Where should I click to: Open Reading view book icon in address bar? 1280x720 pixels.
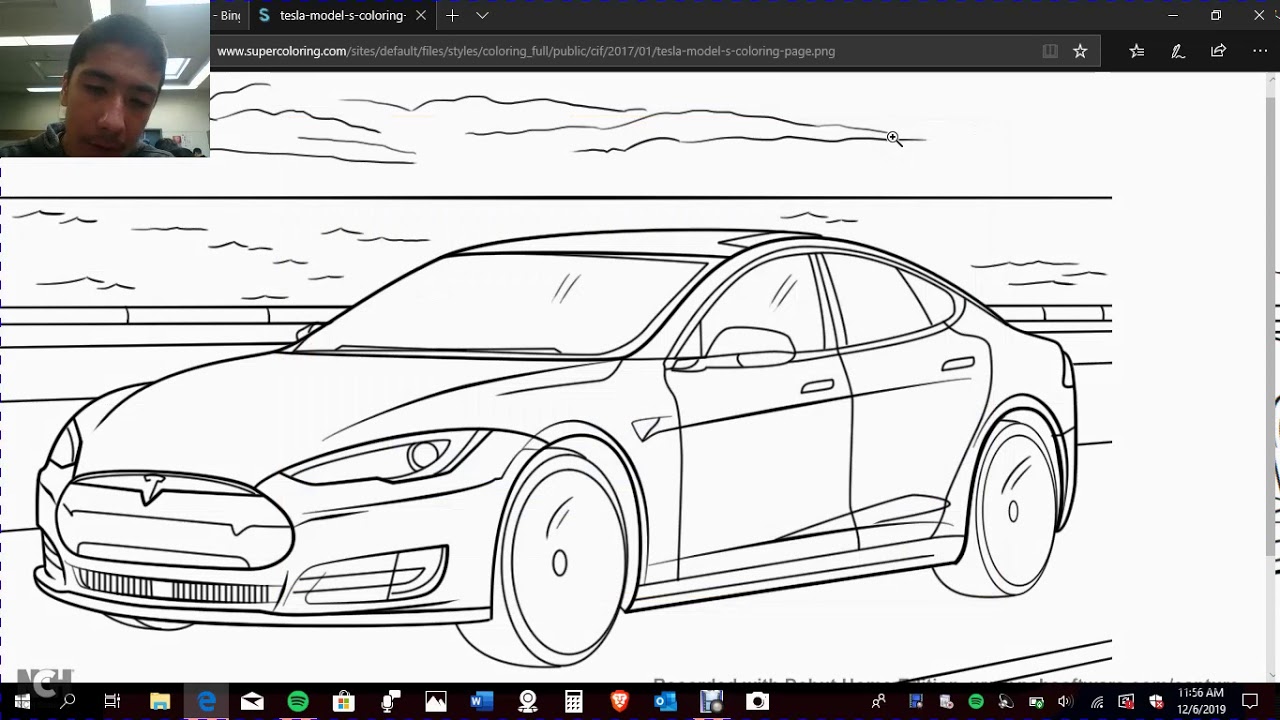(1050, 51)
